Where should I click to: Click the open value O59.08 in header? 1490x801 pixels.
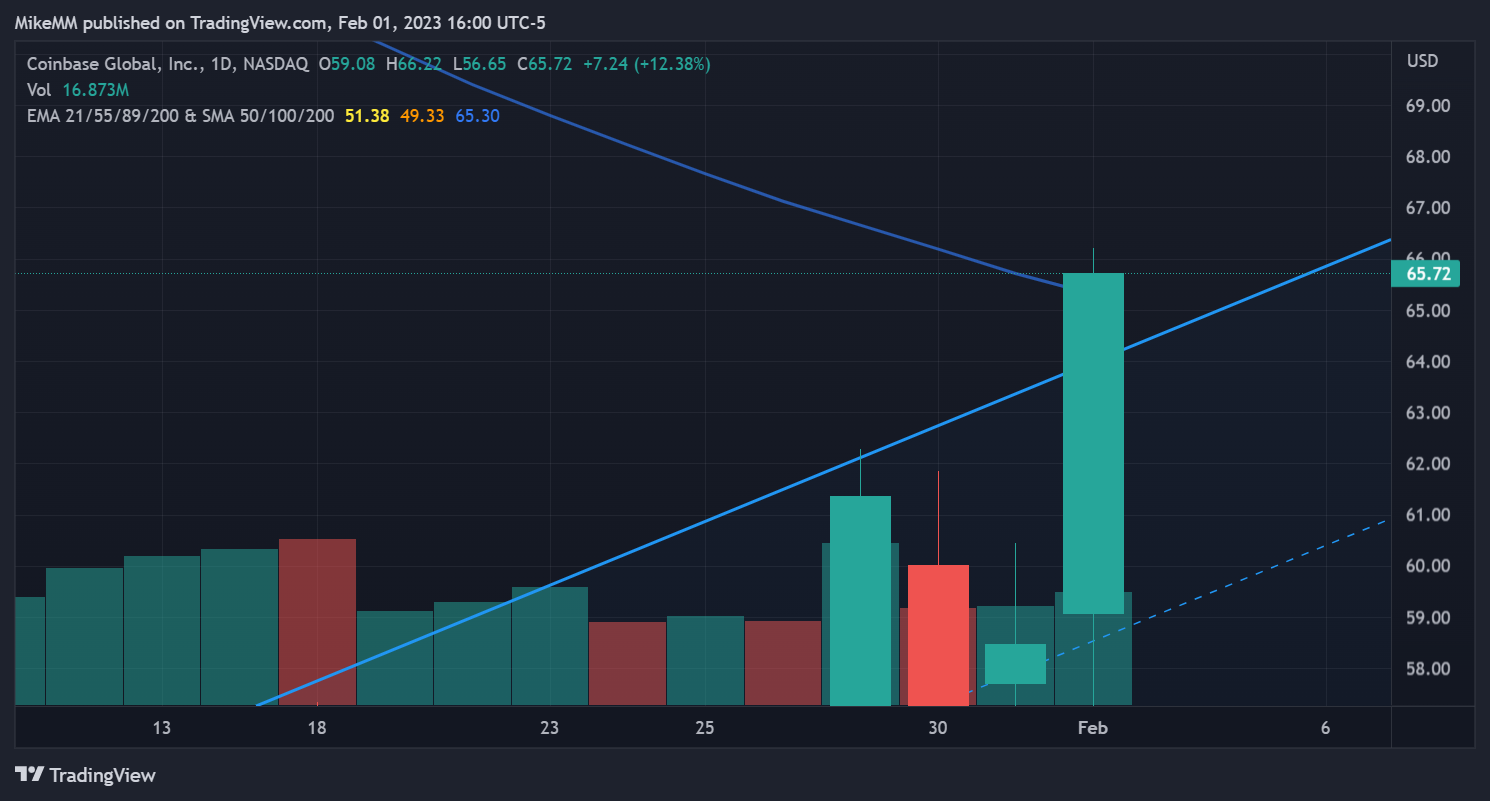click(347, 64)
